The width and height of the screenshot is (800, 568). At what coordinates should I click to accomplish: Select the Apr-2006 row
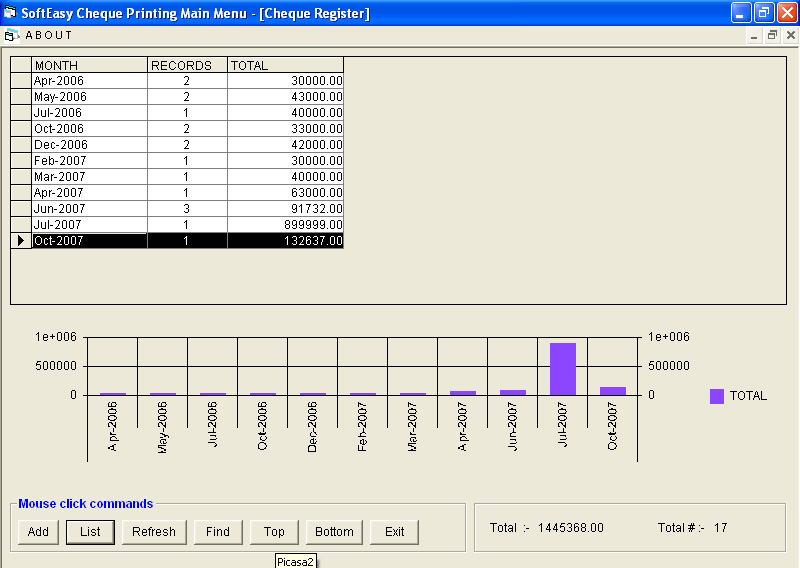[177, 81]
